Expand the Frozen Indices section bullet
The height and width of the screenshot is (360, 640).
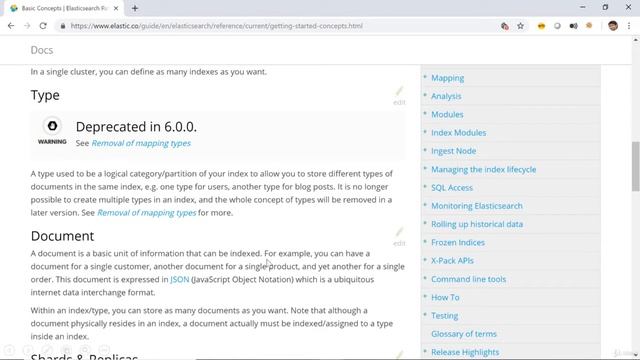point(425,241)
